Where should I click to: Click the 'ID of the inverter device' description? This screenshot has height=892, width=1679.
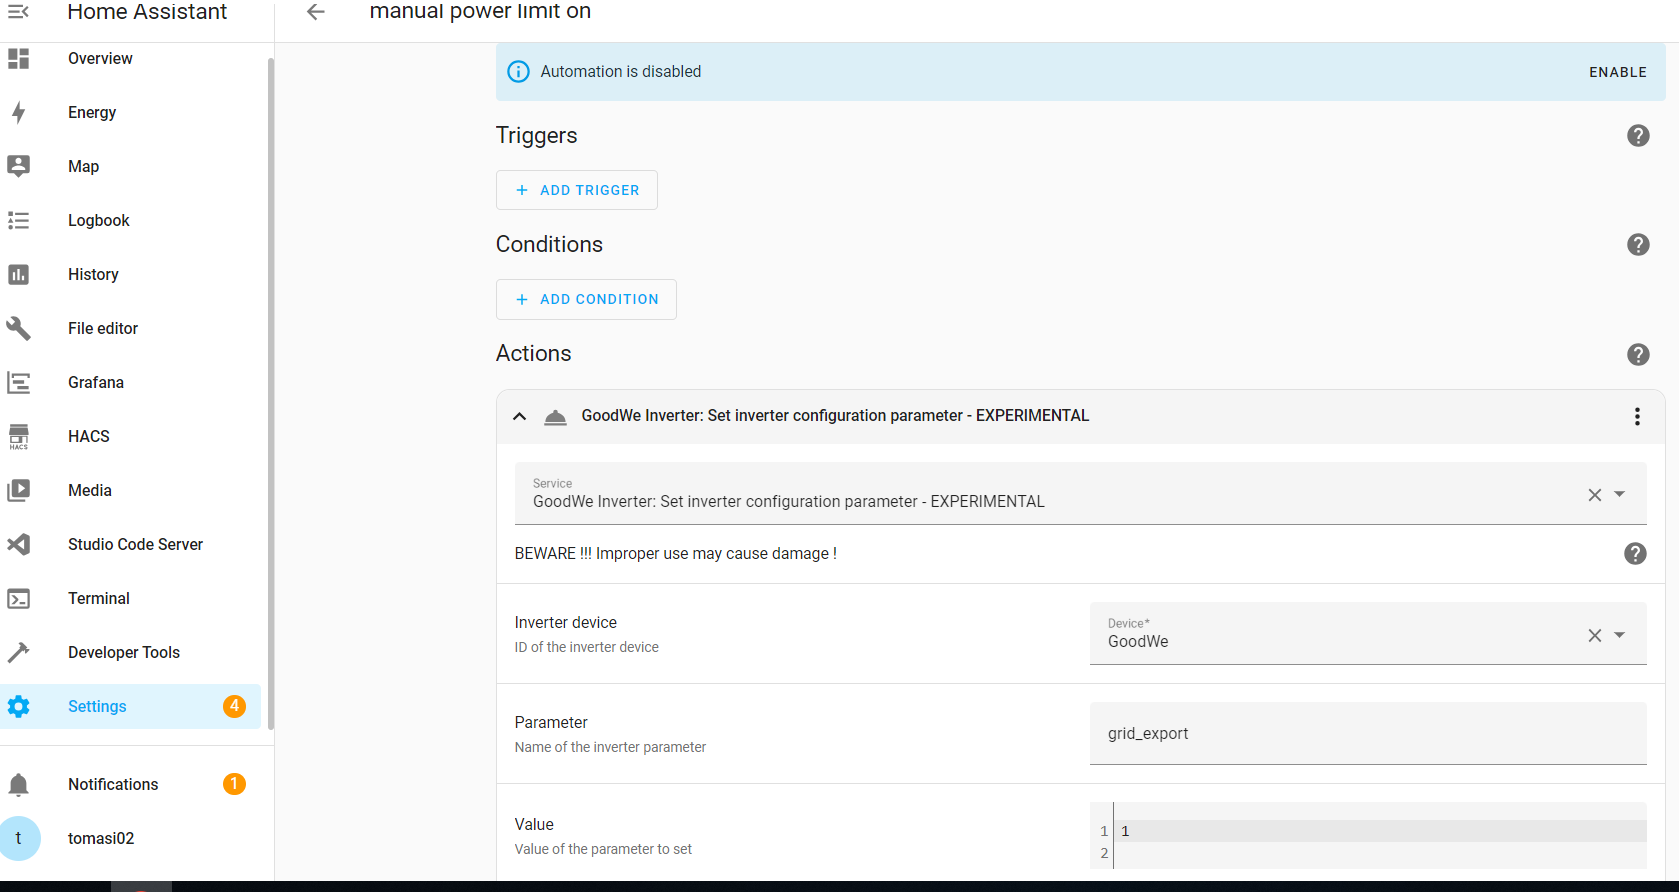pos(587,647)
